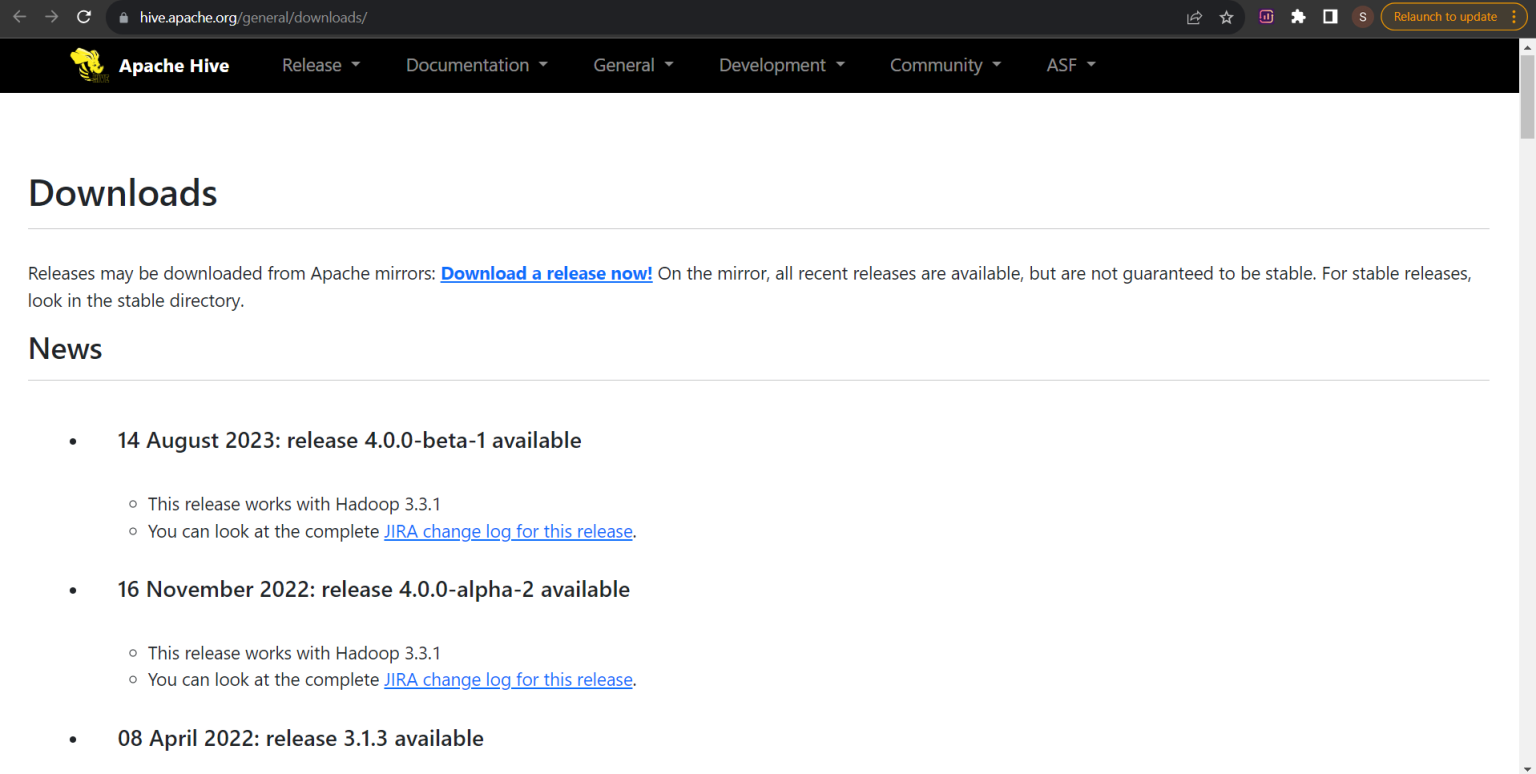Open the share icon in the toolbar
The height and width of the screenshot is (774, 1536).
1194,17
